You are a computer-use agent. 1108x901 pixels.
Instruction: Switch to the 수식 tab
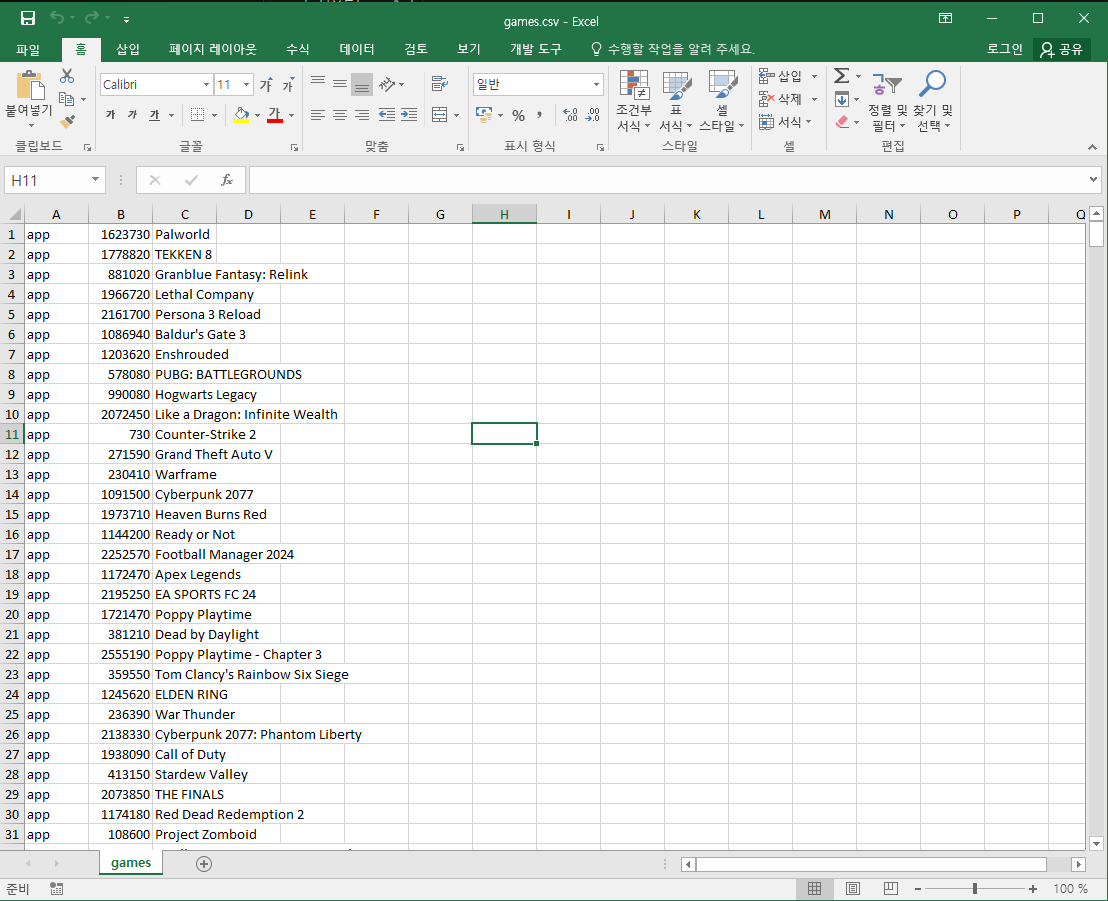(297, 49)
